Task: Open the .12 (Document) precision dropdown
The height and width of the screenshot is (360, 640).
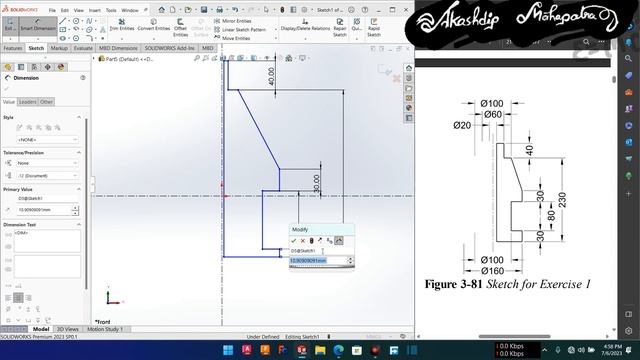Action: click(47, 176)
